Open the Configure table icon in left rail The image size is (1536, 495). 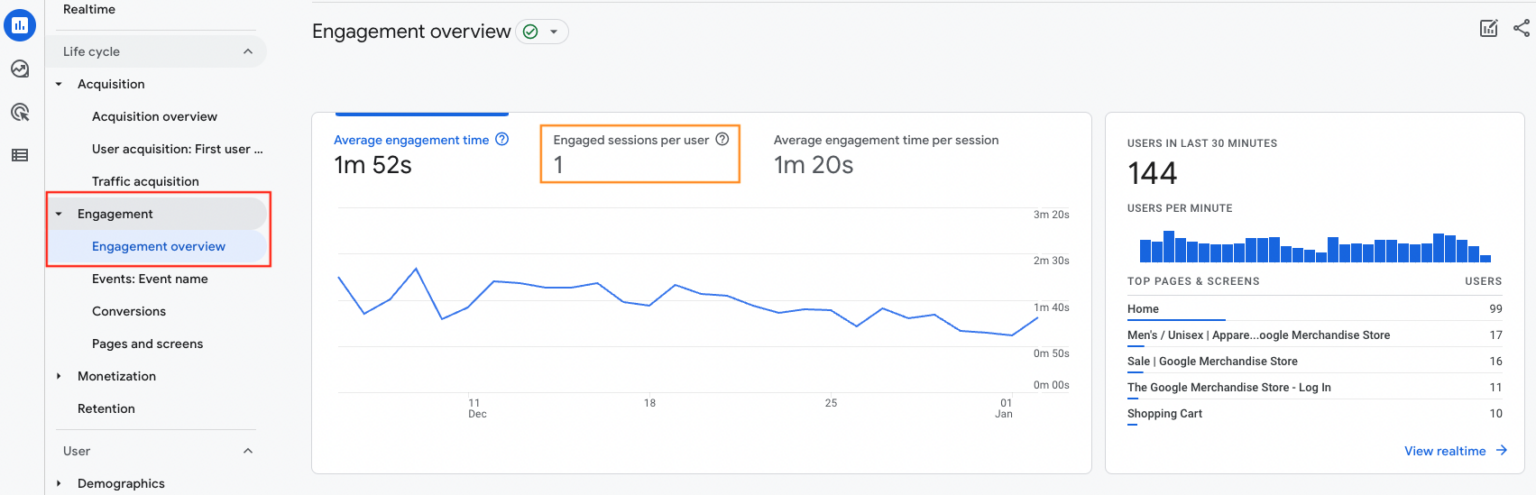19,155
